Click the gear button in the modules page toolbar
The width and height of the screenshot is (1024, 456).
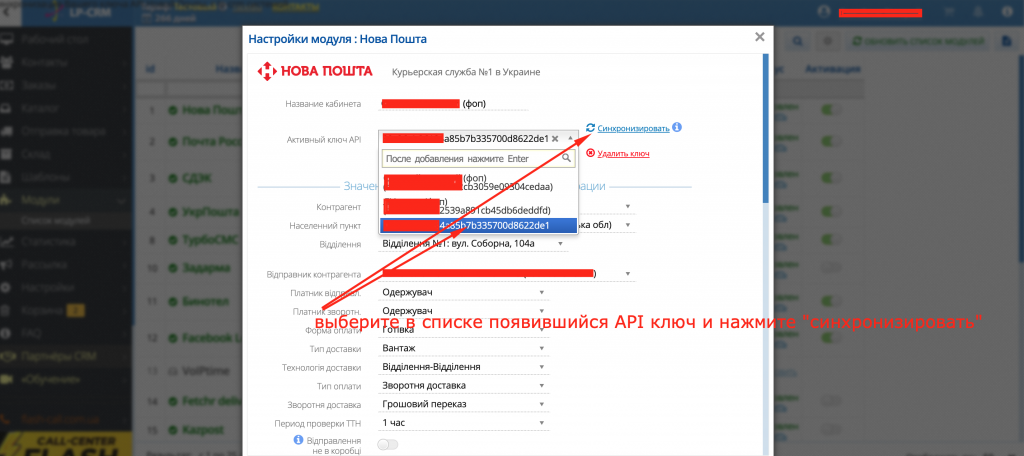(x=827, y=41)
